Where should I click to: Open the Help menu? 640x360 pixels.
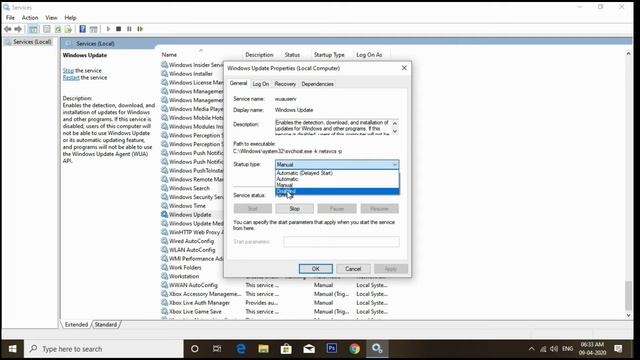tap(70, 18)
